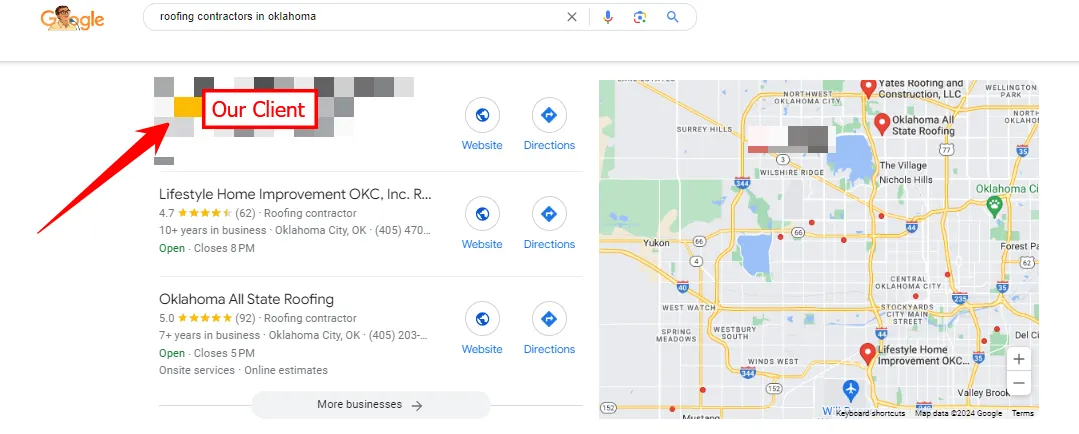Open Lifestyle Home Improvement OKC listing title
Viewport: 1079px width, 434px height.
coord(295,194)
